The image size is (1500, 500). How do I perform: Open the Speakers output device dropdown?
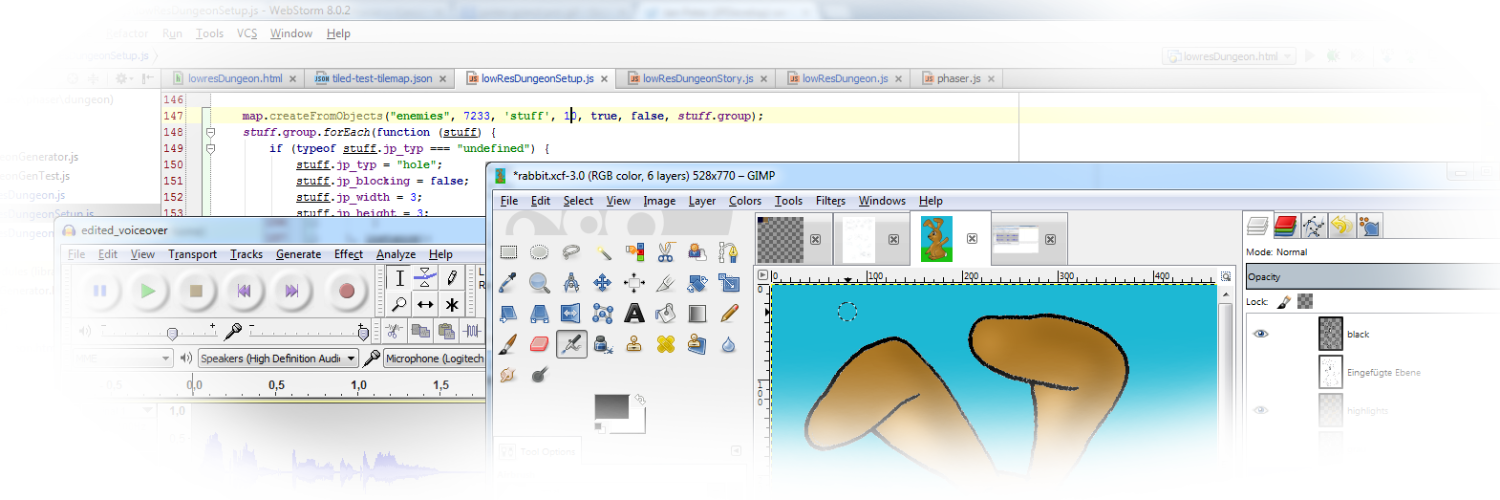(x=278, y=358)
